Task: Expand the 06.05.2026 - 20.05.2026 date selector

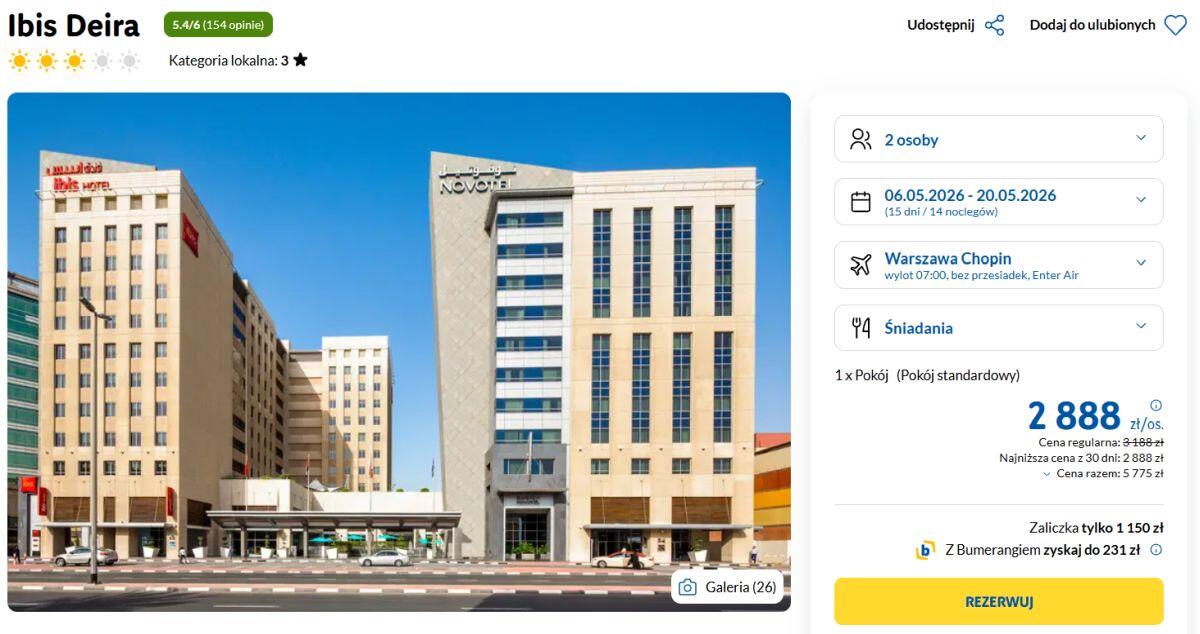Action: pyautogui.click(x=999, y=202)
